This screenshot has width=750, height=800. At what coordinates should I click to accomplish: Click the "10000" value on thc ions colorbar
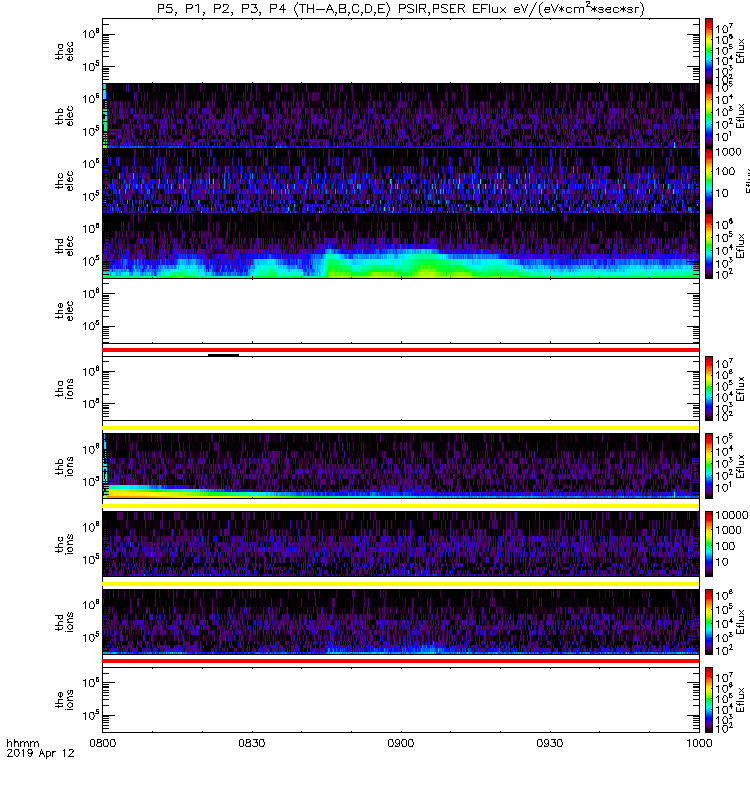coord(732,515)
